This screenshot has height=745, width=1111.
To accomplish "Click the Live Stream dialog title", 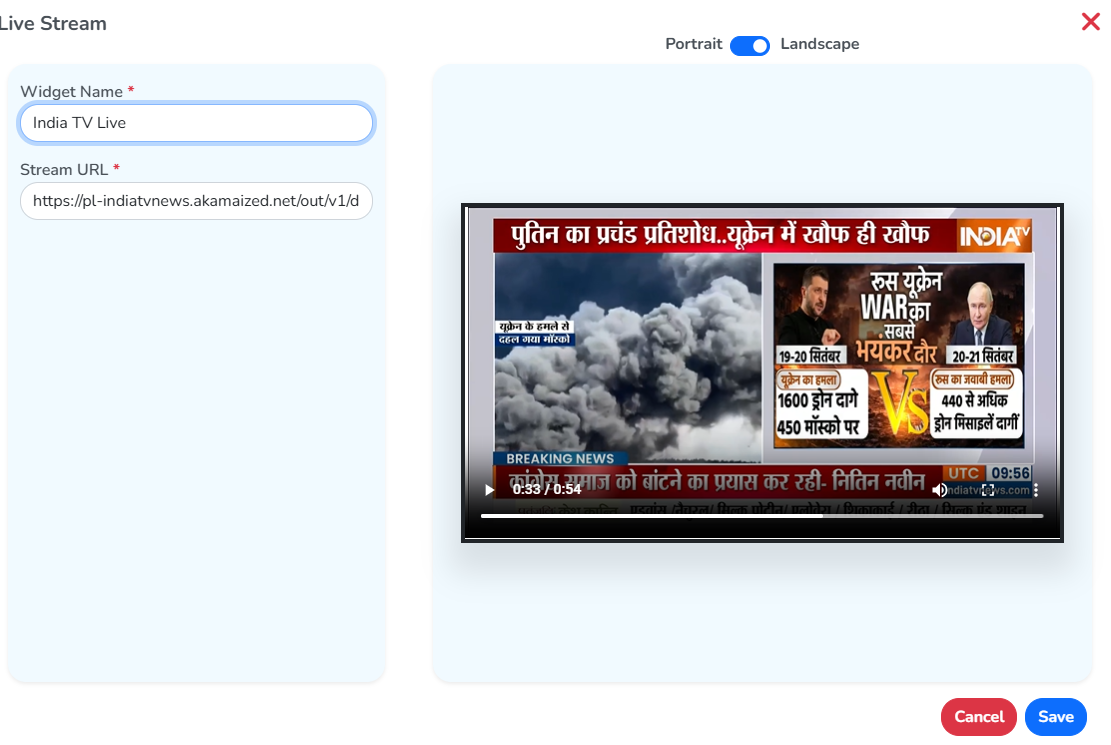I will pos(53,23).
